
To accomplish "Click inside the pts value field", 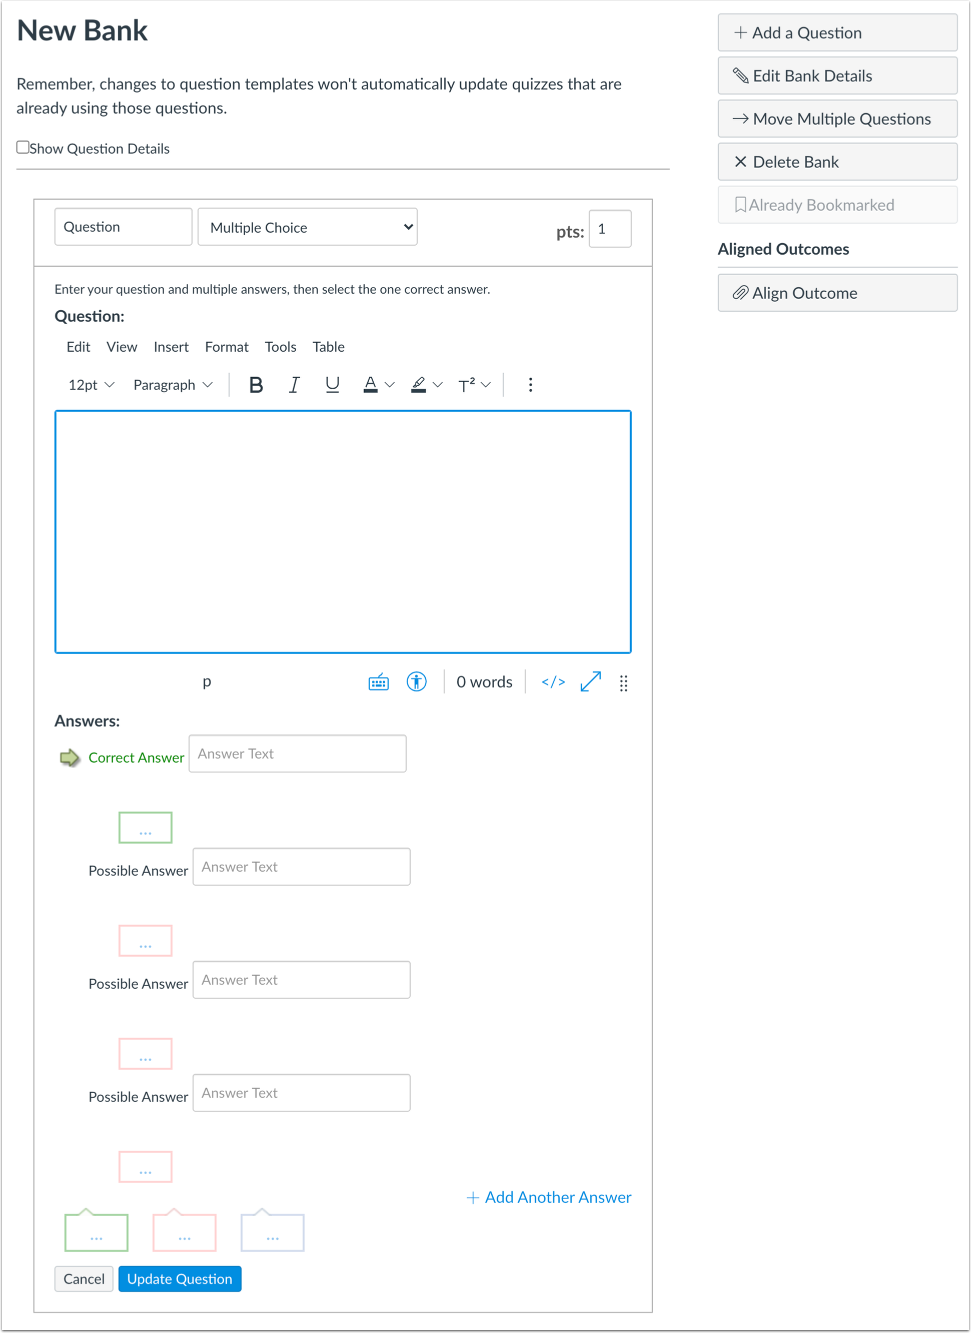I will coord(610,229).
